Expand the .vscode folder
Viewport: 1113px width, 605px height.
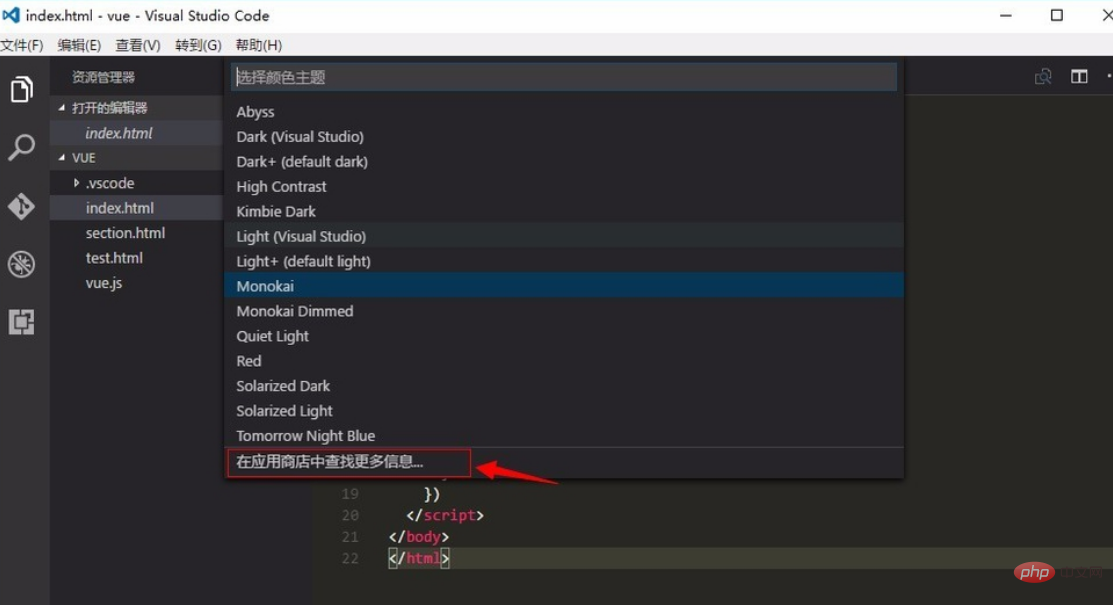(x=77, y=183)
